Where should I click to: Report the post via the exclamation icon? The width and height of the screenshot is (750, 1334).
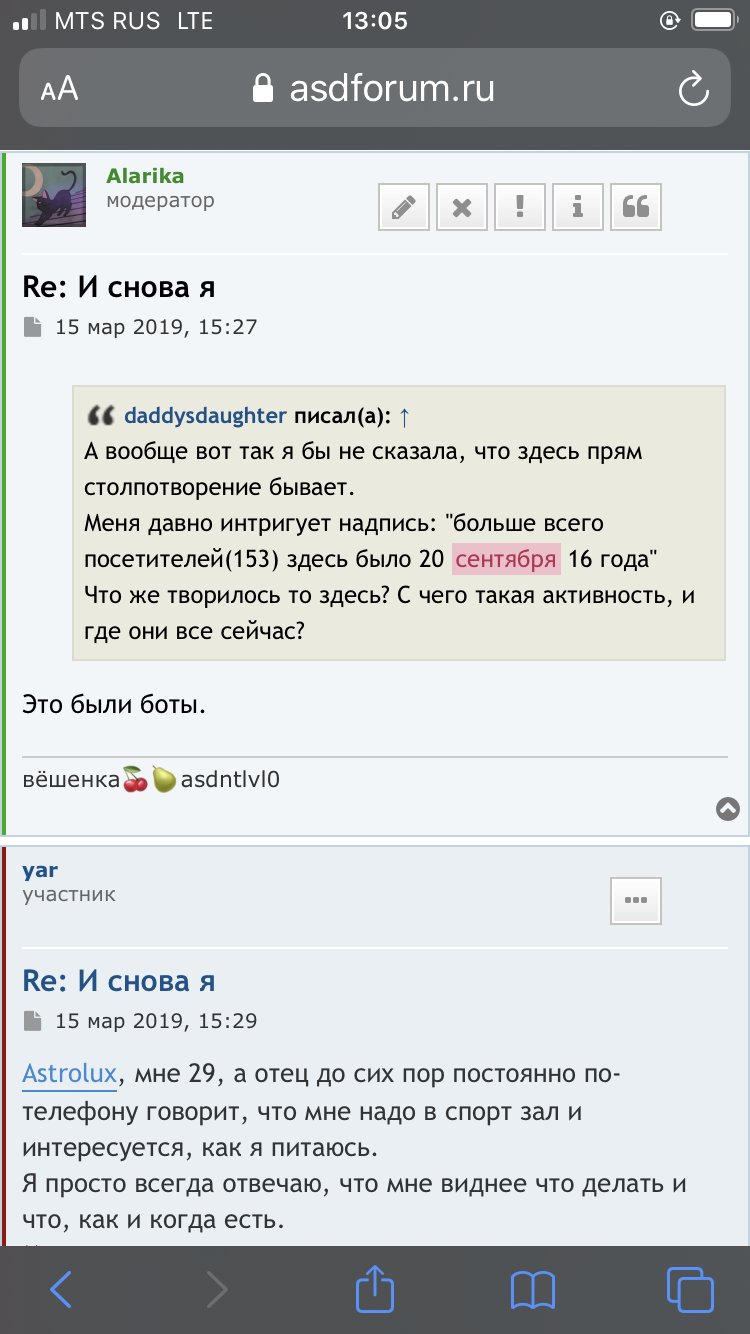point(519,206)
